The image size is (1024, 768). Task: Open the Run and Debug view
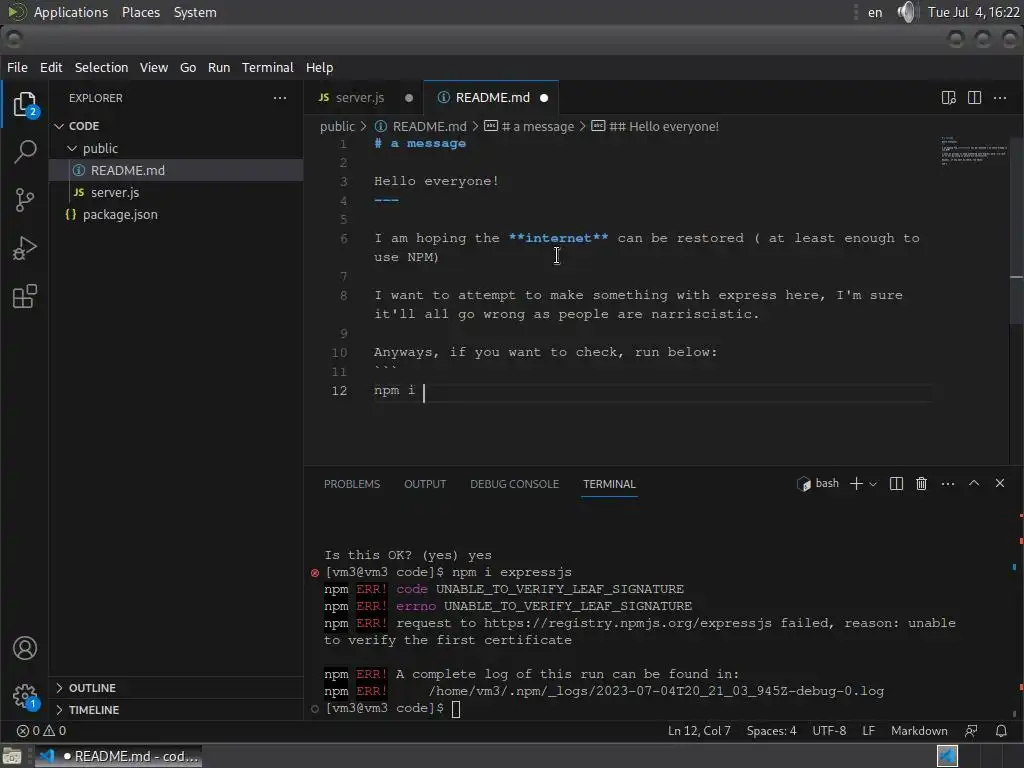point(25,248)
